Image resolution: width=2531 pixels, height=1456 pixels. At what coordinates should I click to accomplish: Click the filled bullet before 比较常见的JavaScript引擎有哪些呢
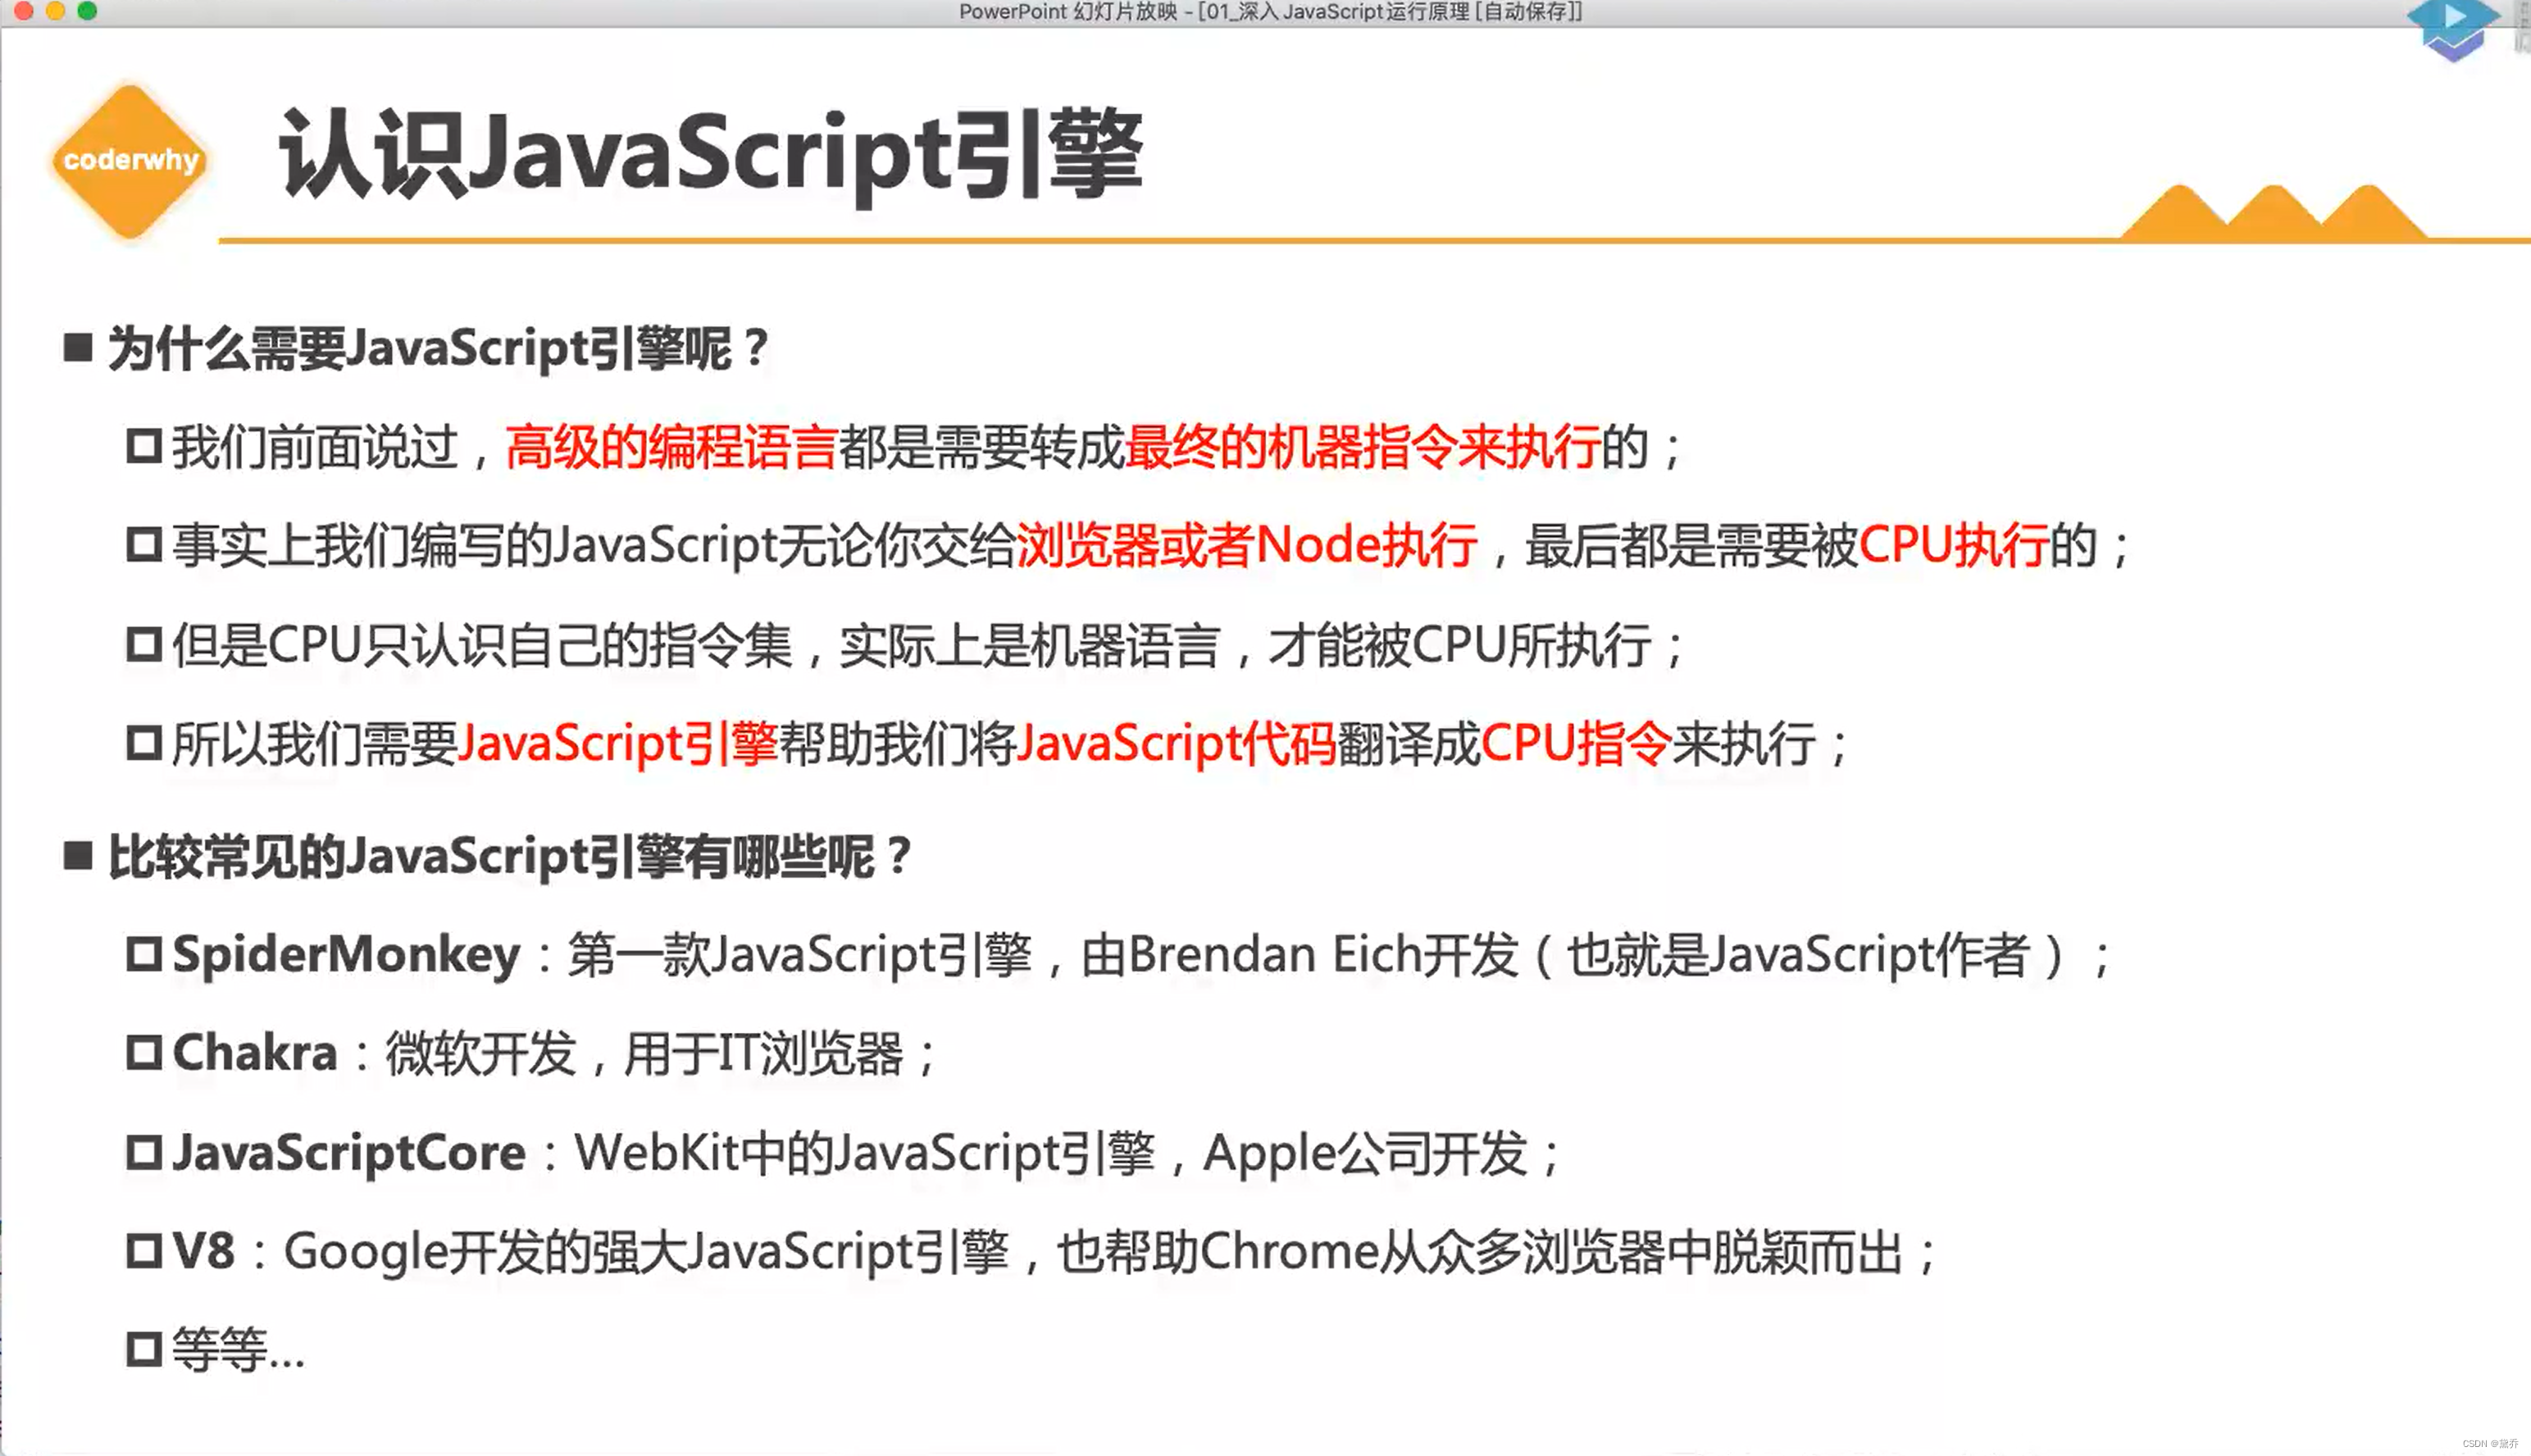coord(78,856)
